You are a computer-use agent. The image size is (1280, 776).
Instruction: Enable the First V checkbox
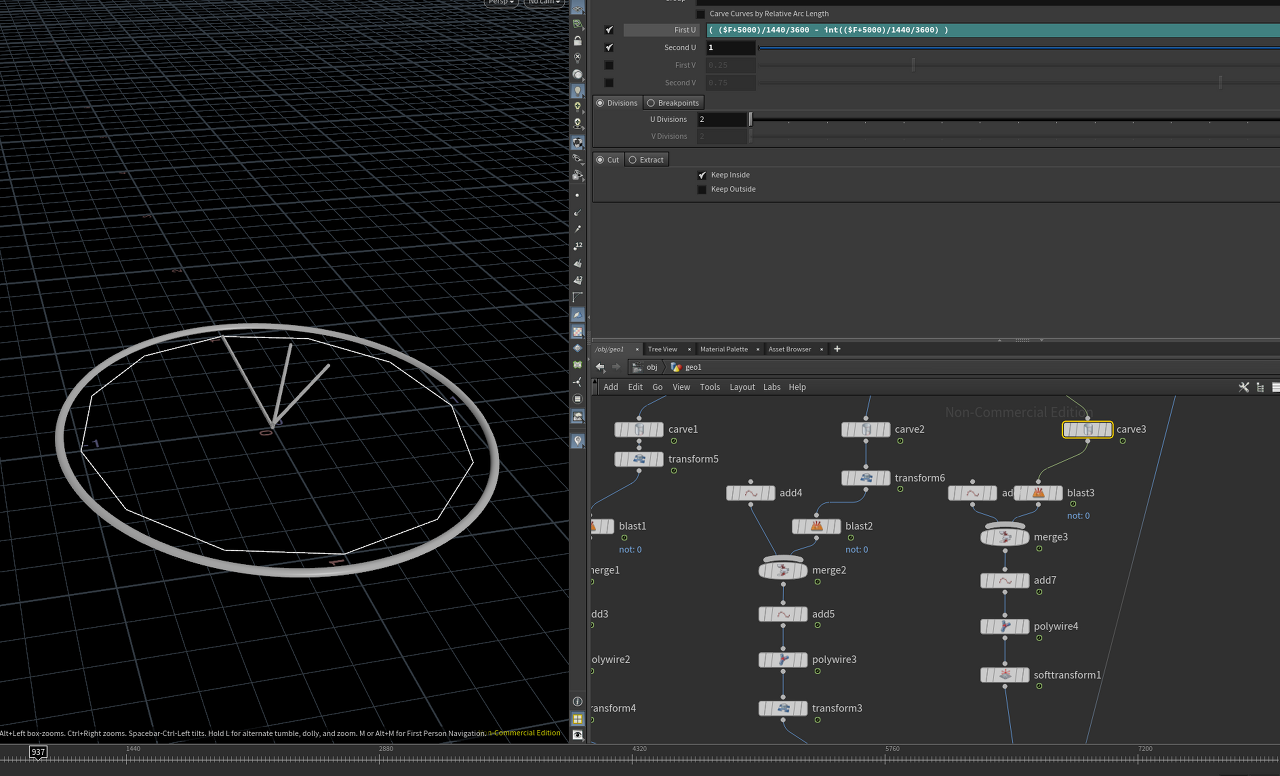pos(609,65)
